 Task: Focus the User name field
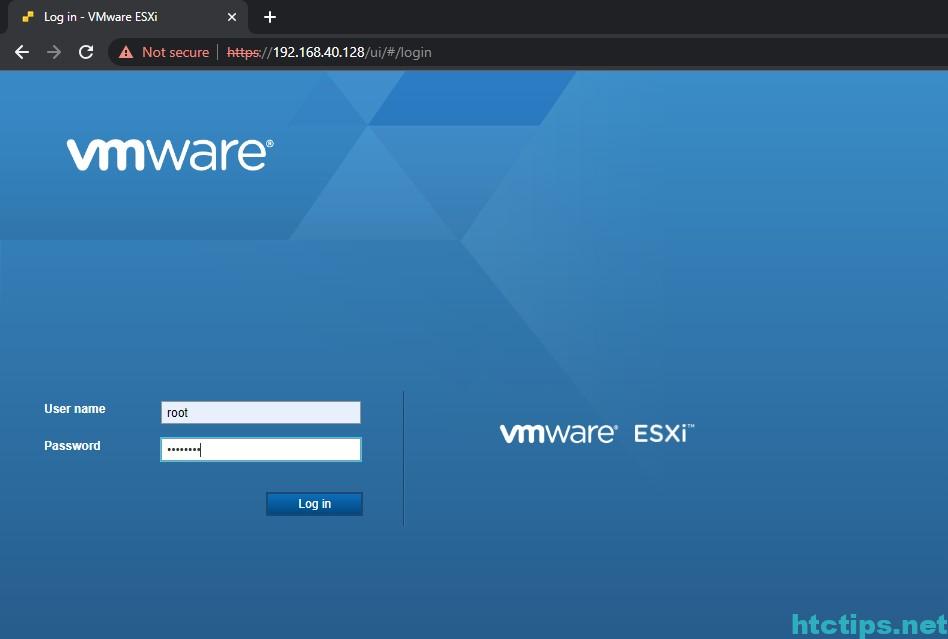261,412
